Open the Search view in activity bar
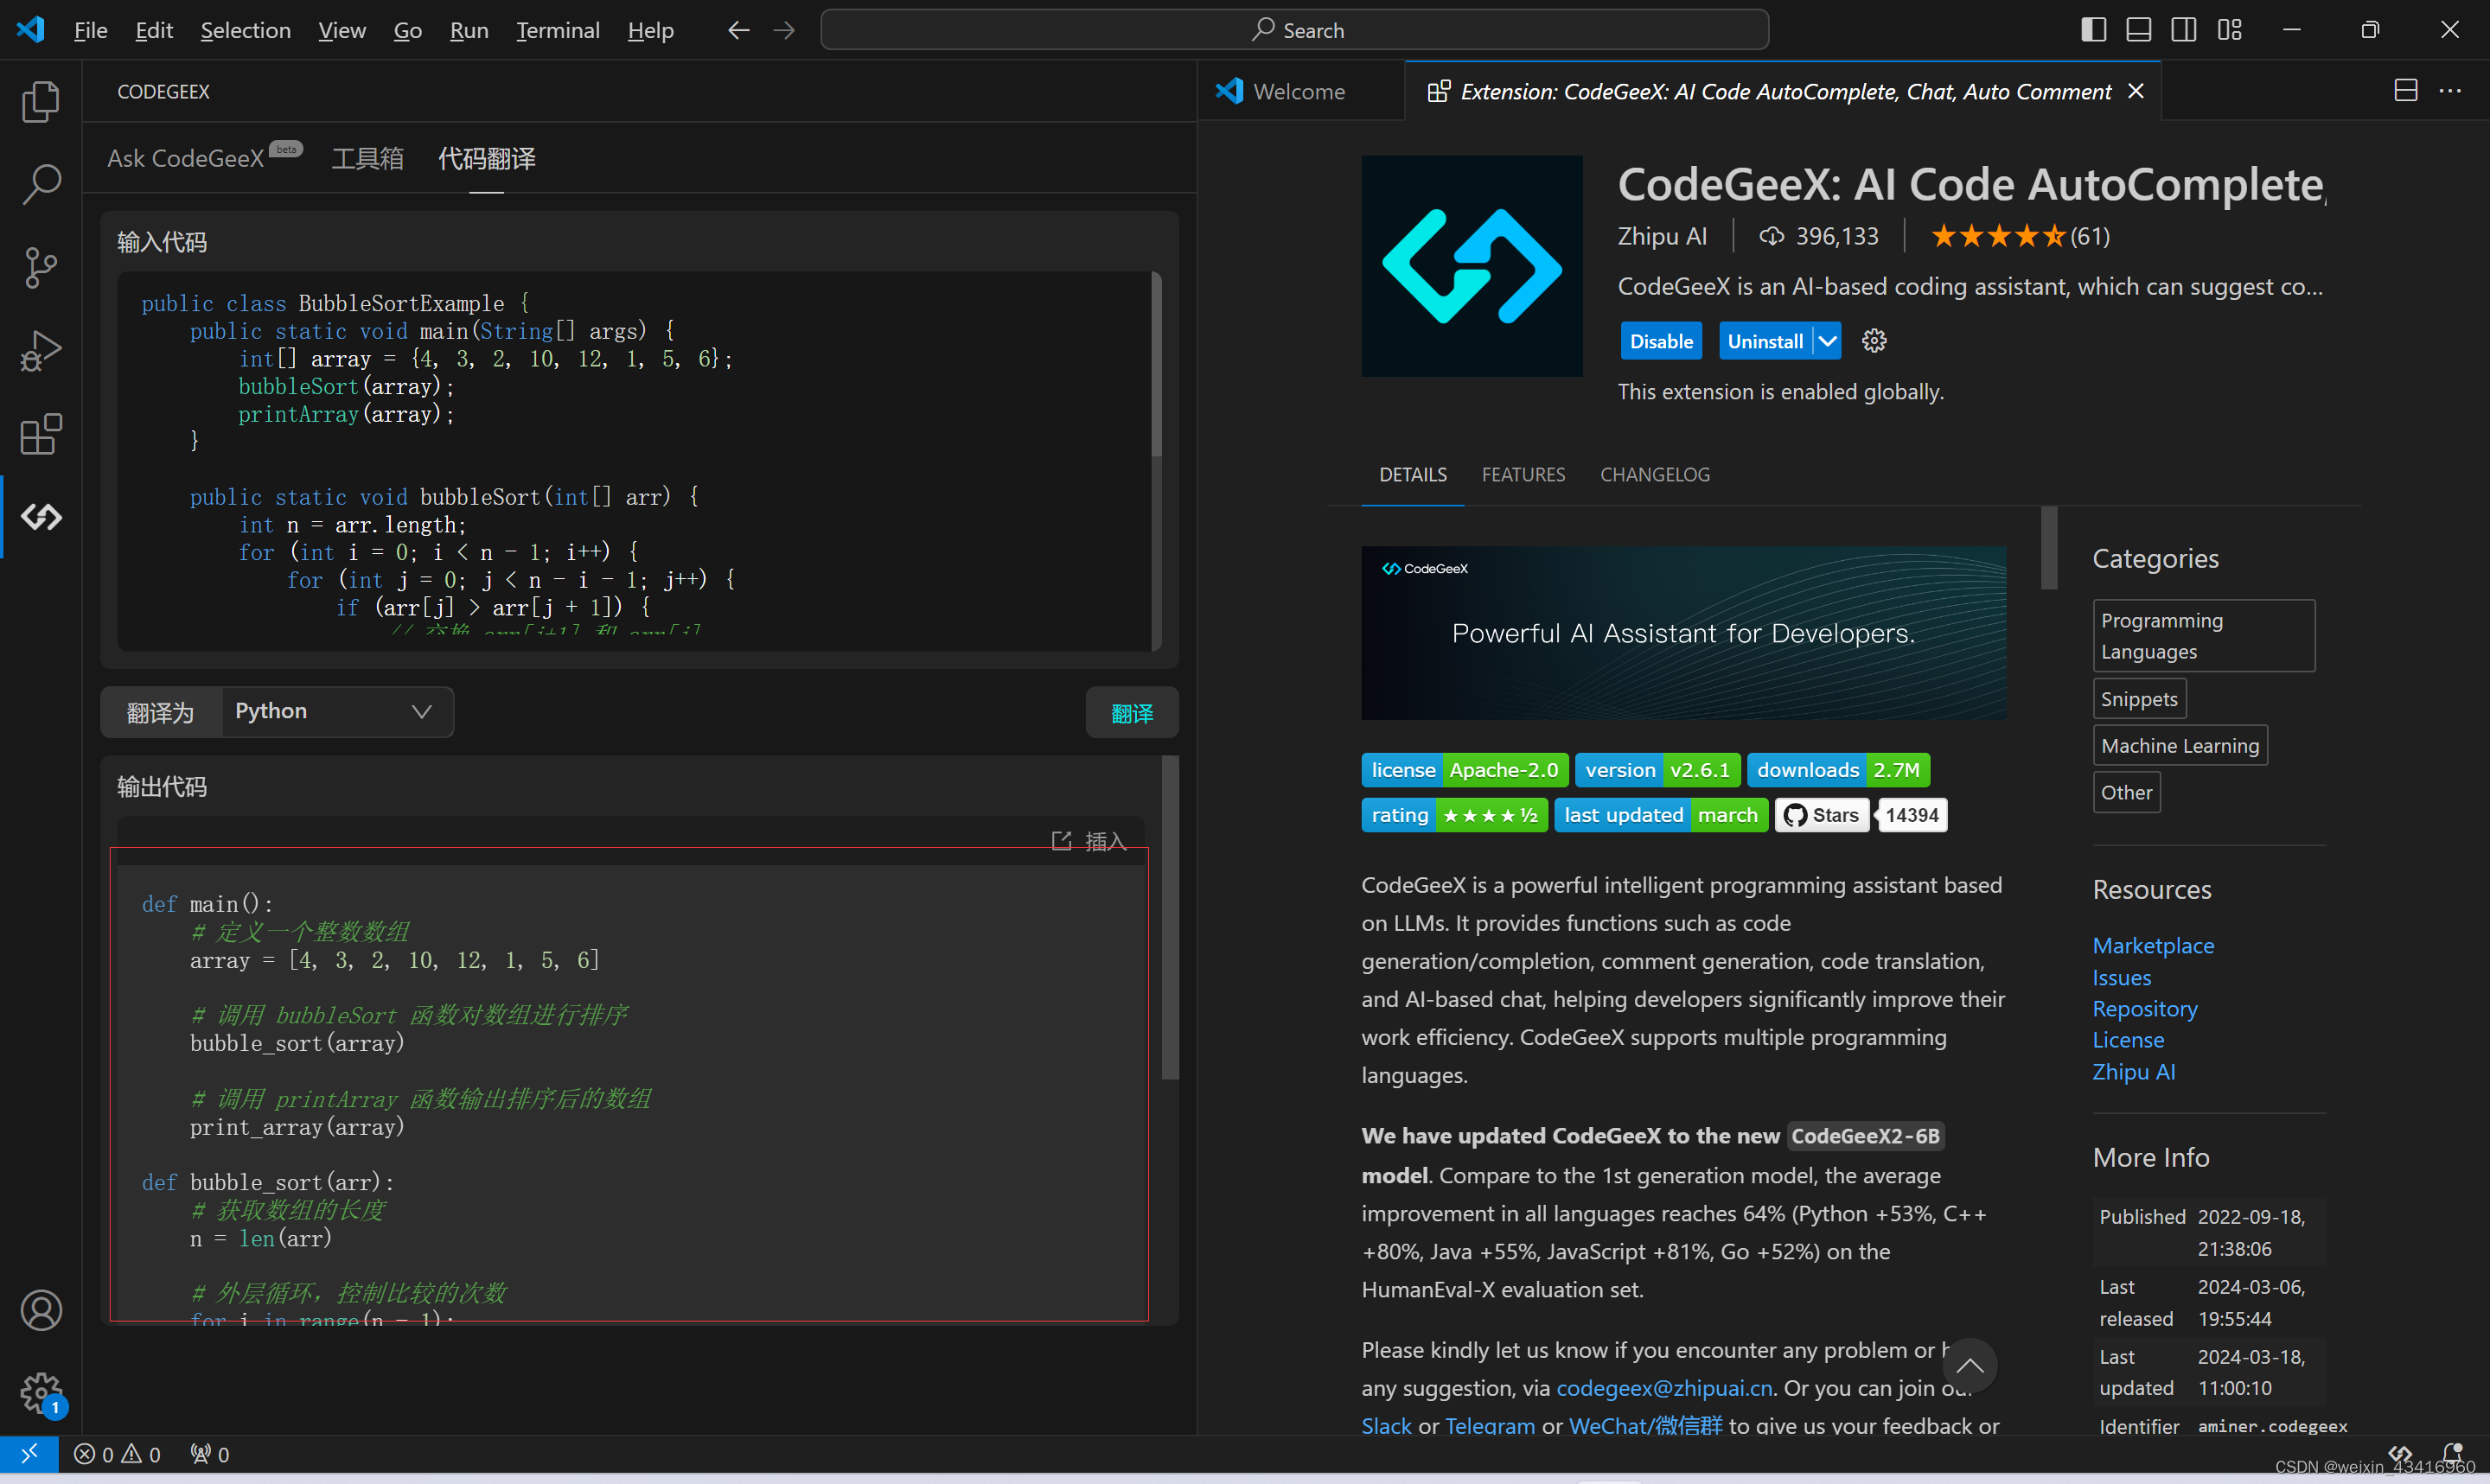 41,184
